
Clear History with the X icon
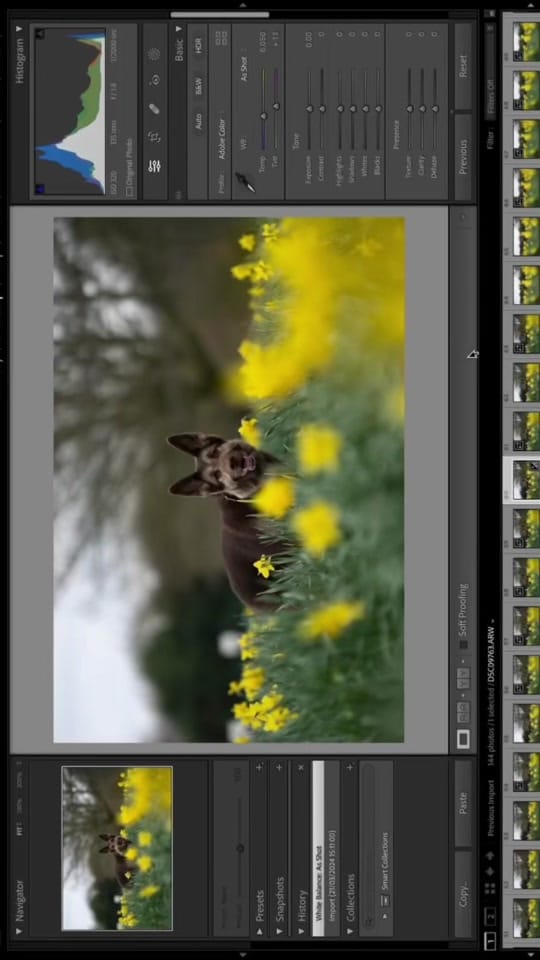301,767
